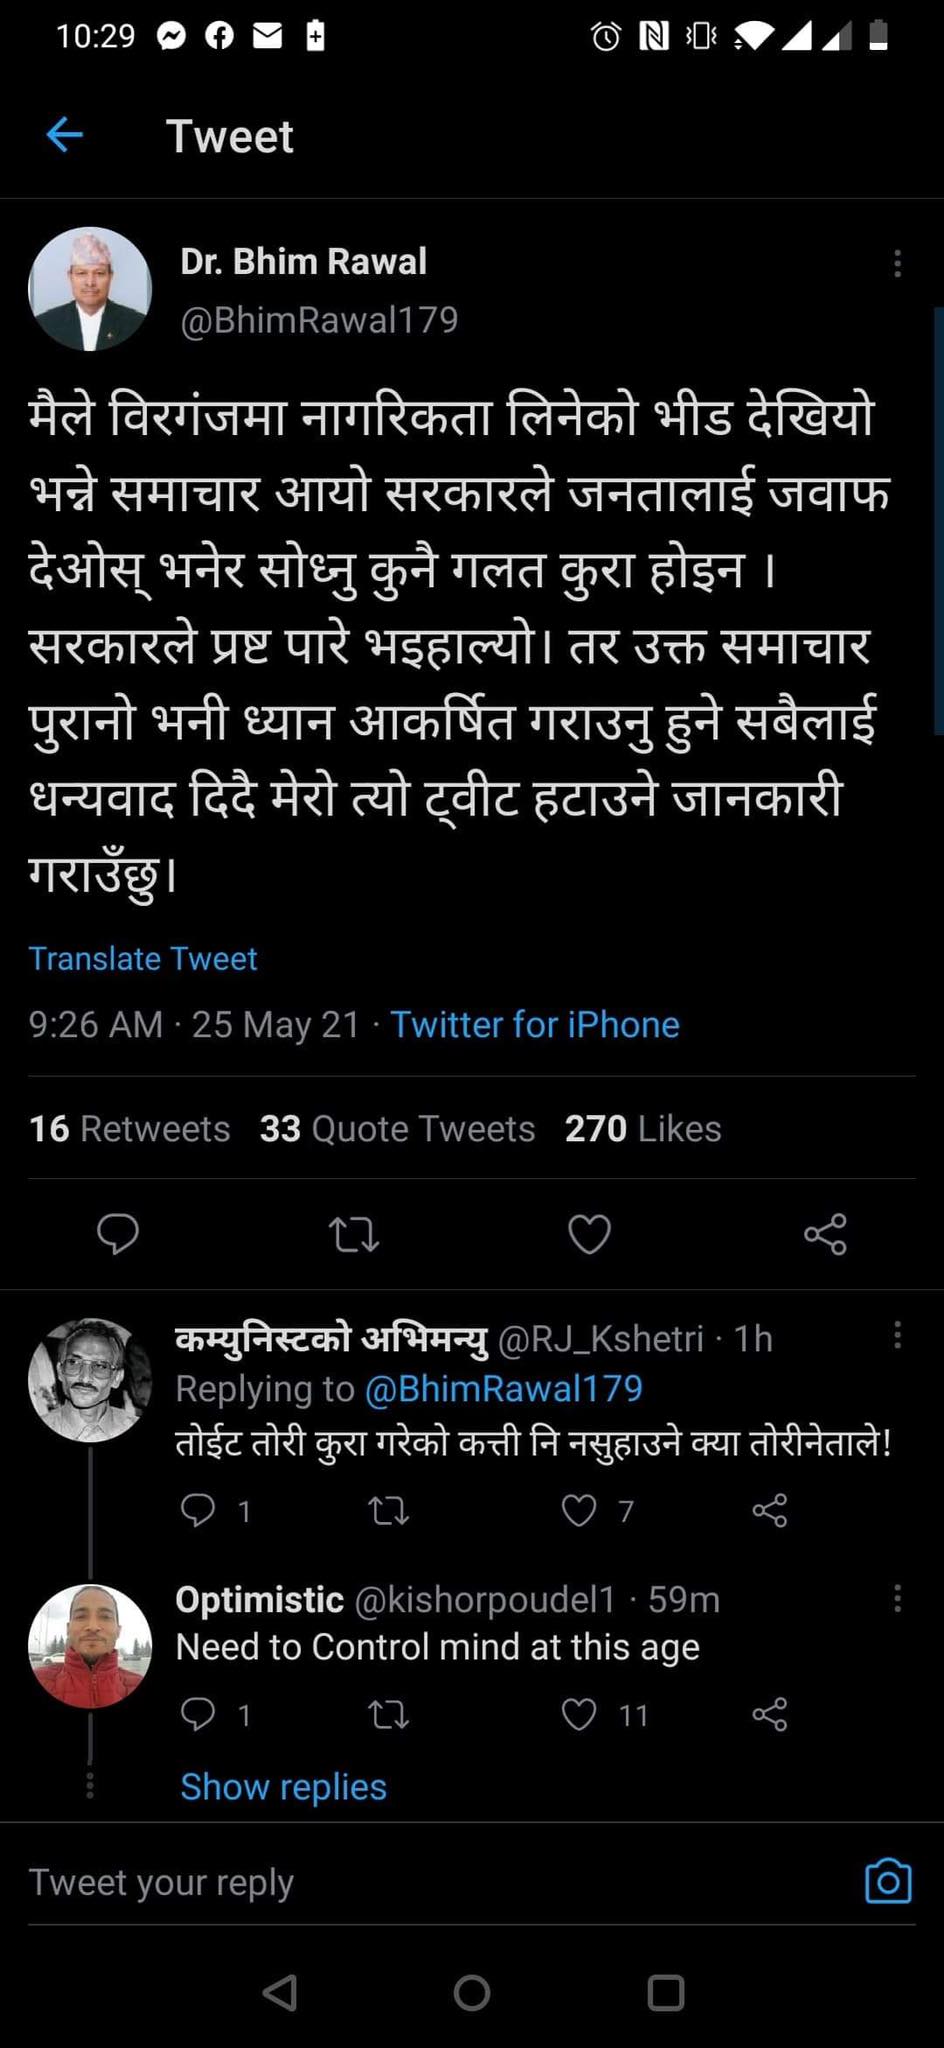The image size is (944, 2048).
Task: Open more options for Optimistic's reply
Action: point(897,1598)
